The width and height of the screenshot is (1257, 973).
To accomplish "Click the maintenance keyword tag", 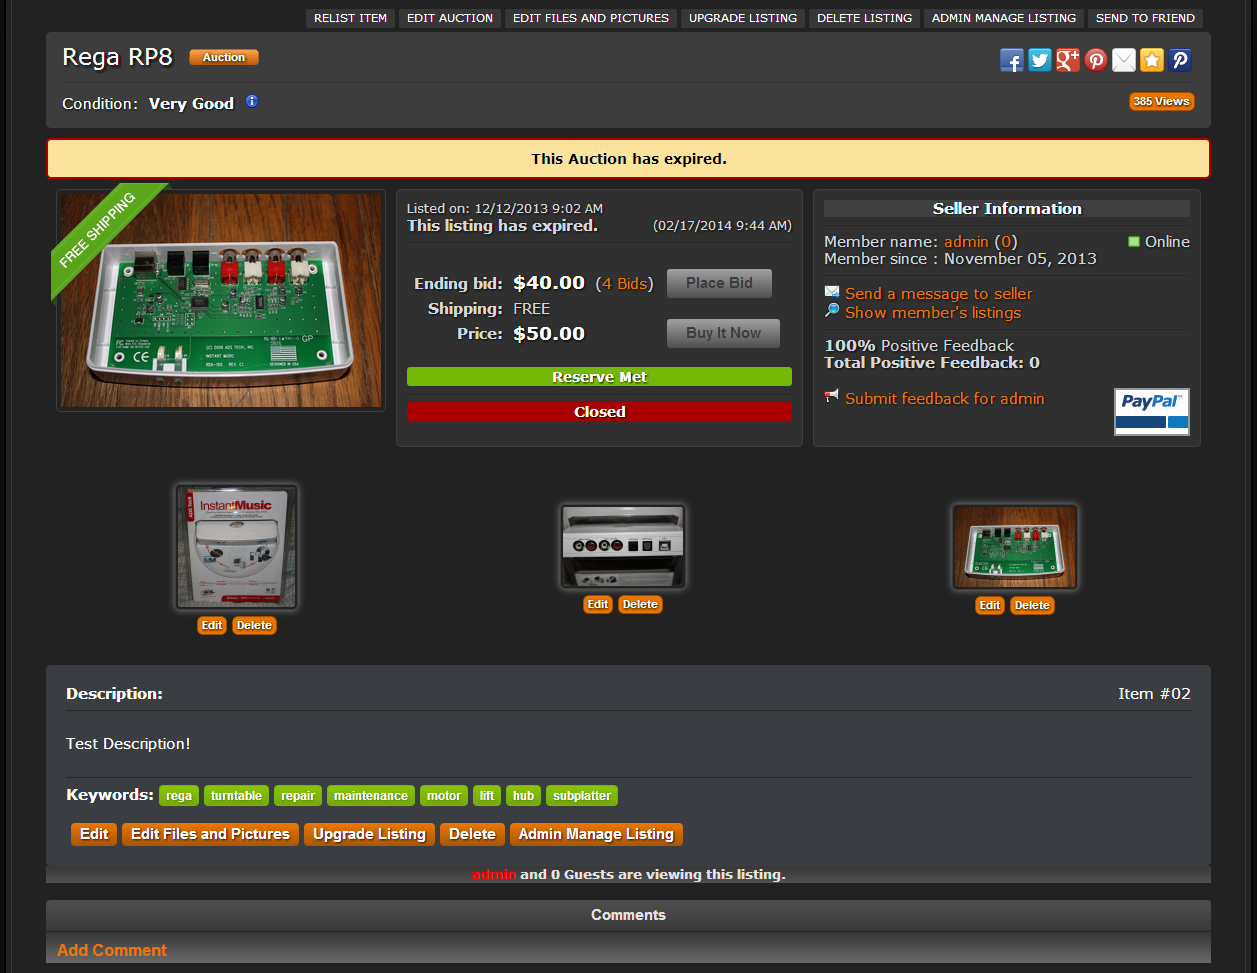I will (x=371, y=796).
